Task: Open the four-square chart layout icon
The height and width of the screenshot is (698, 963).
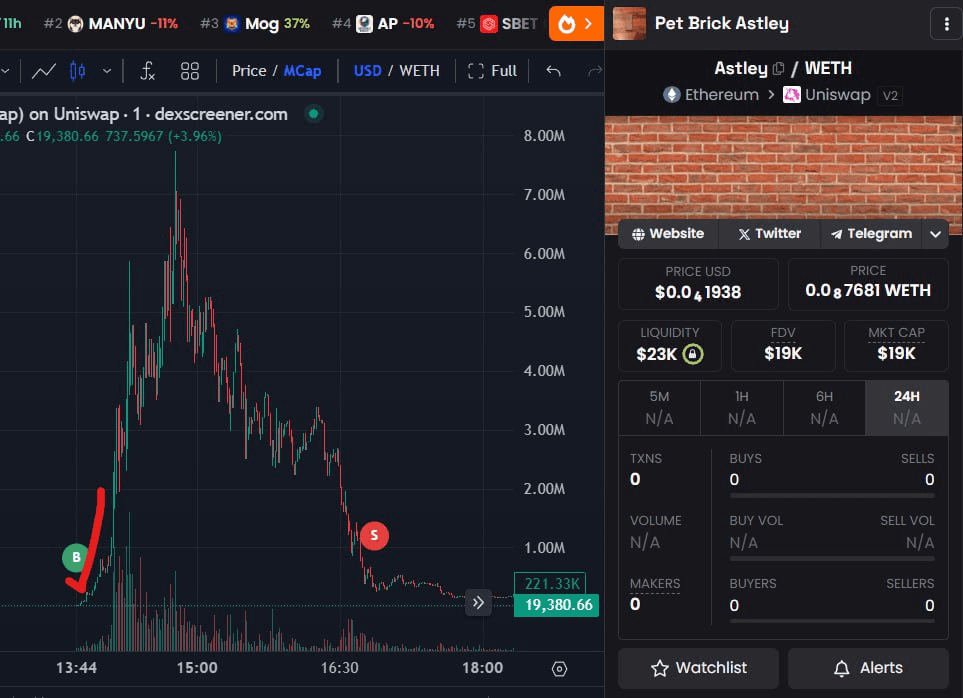Action: pyautogui.click(x=190, y=71)
